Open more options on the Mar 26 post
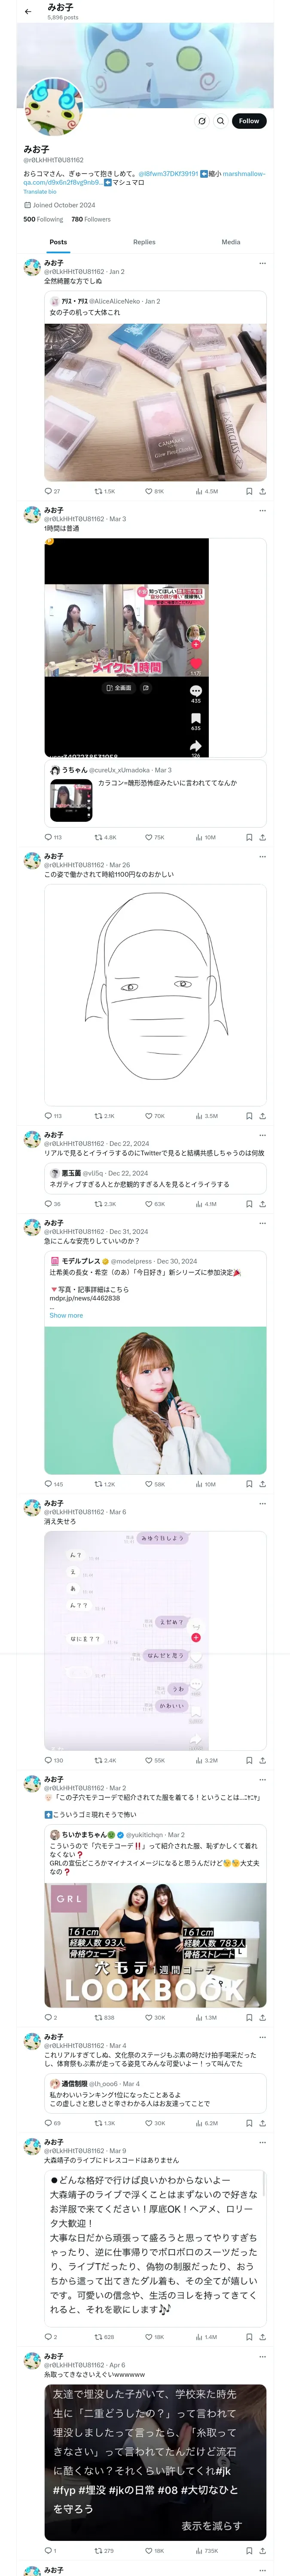Image resolution: width=290 pixels, height=2576 pixels. point(262,856)
